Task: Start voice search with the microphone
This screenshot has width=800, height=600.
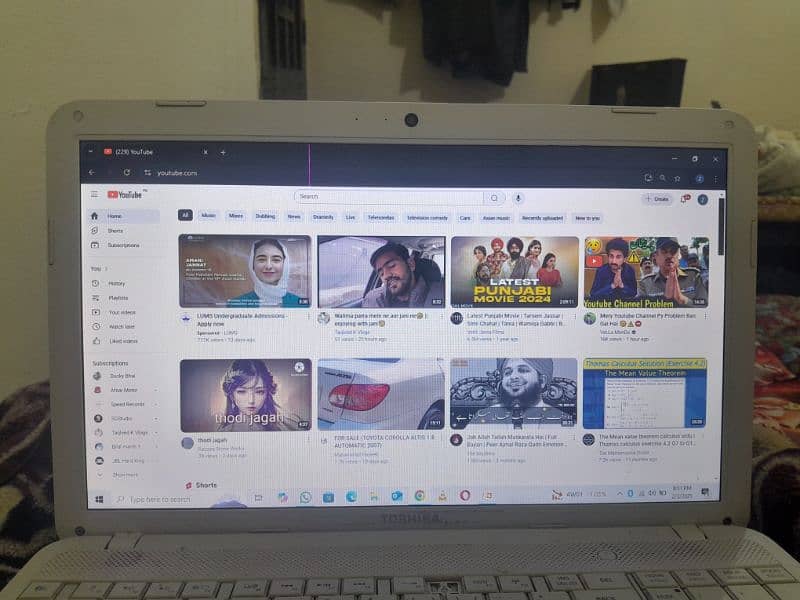Action: tap(518, 198)
